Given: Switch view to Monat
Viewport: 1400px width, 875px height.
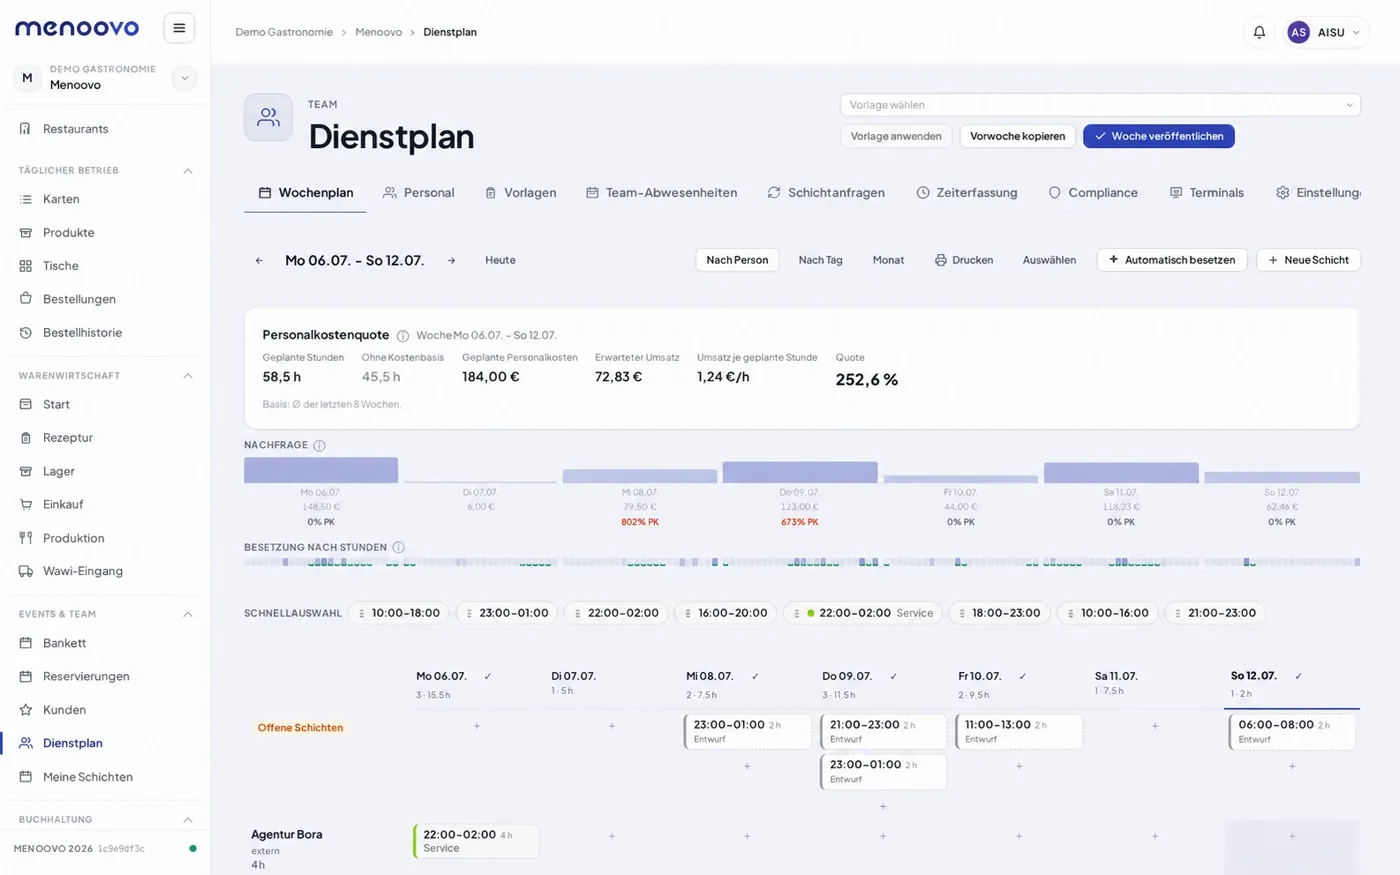Looking at the screenshot, I should [888, 260].
